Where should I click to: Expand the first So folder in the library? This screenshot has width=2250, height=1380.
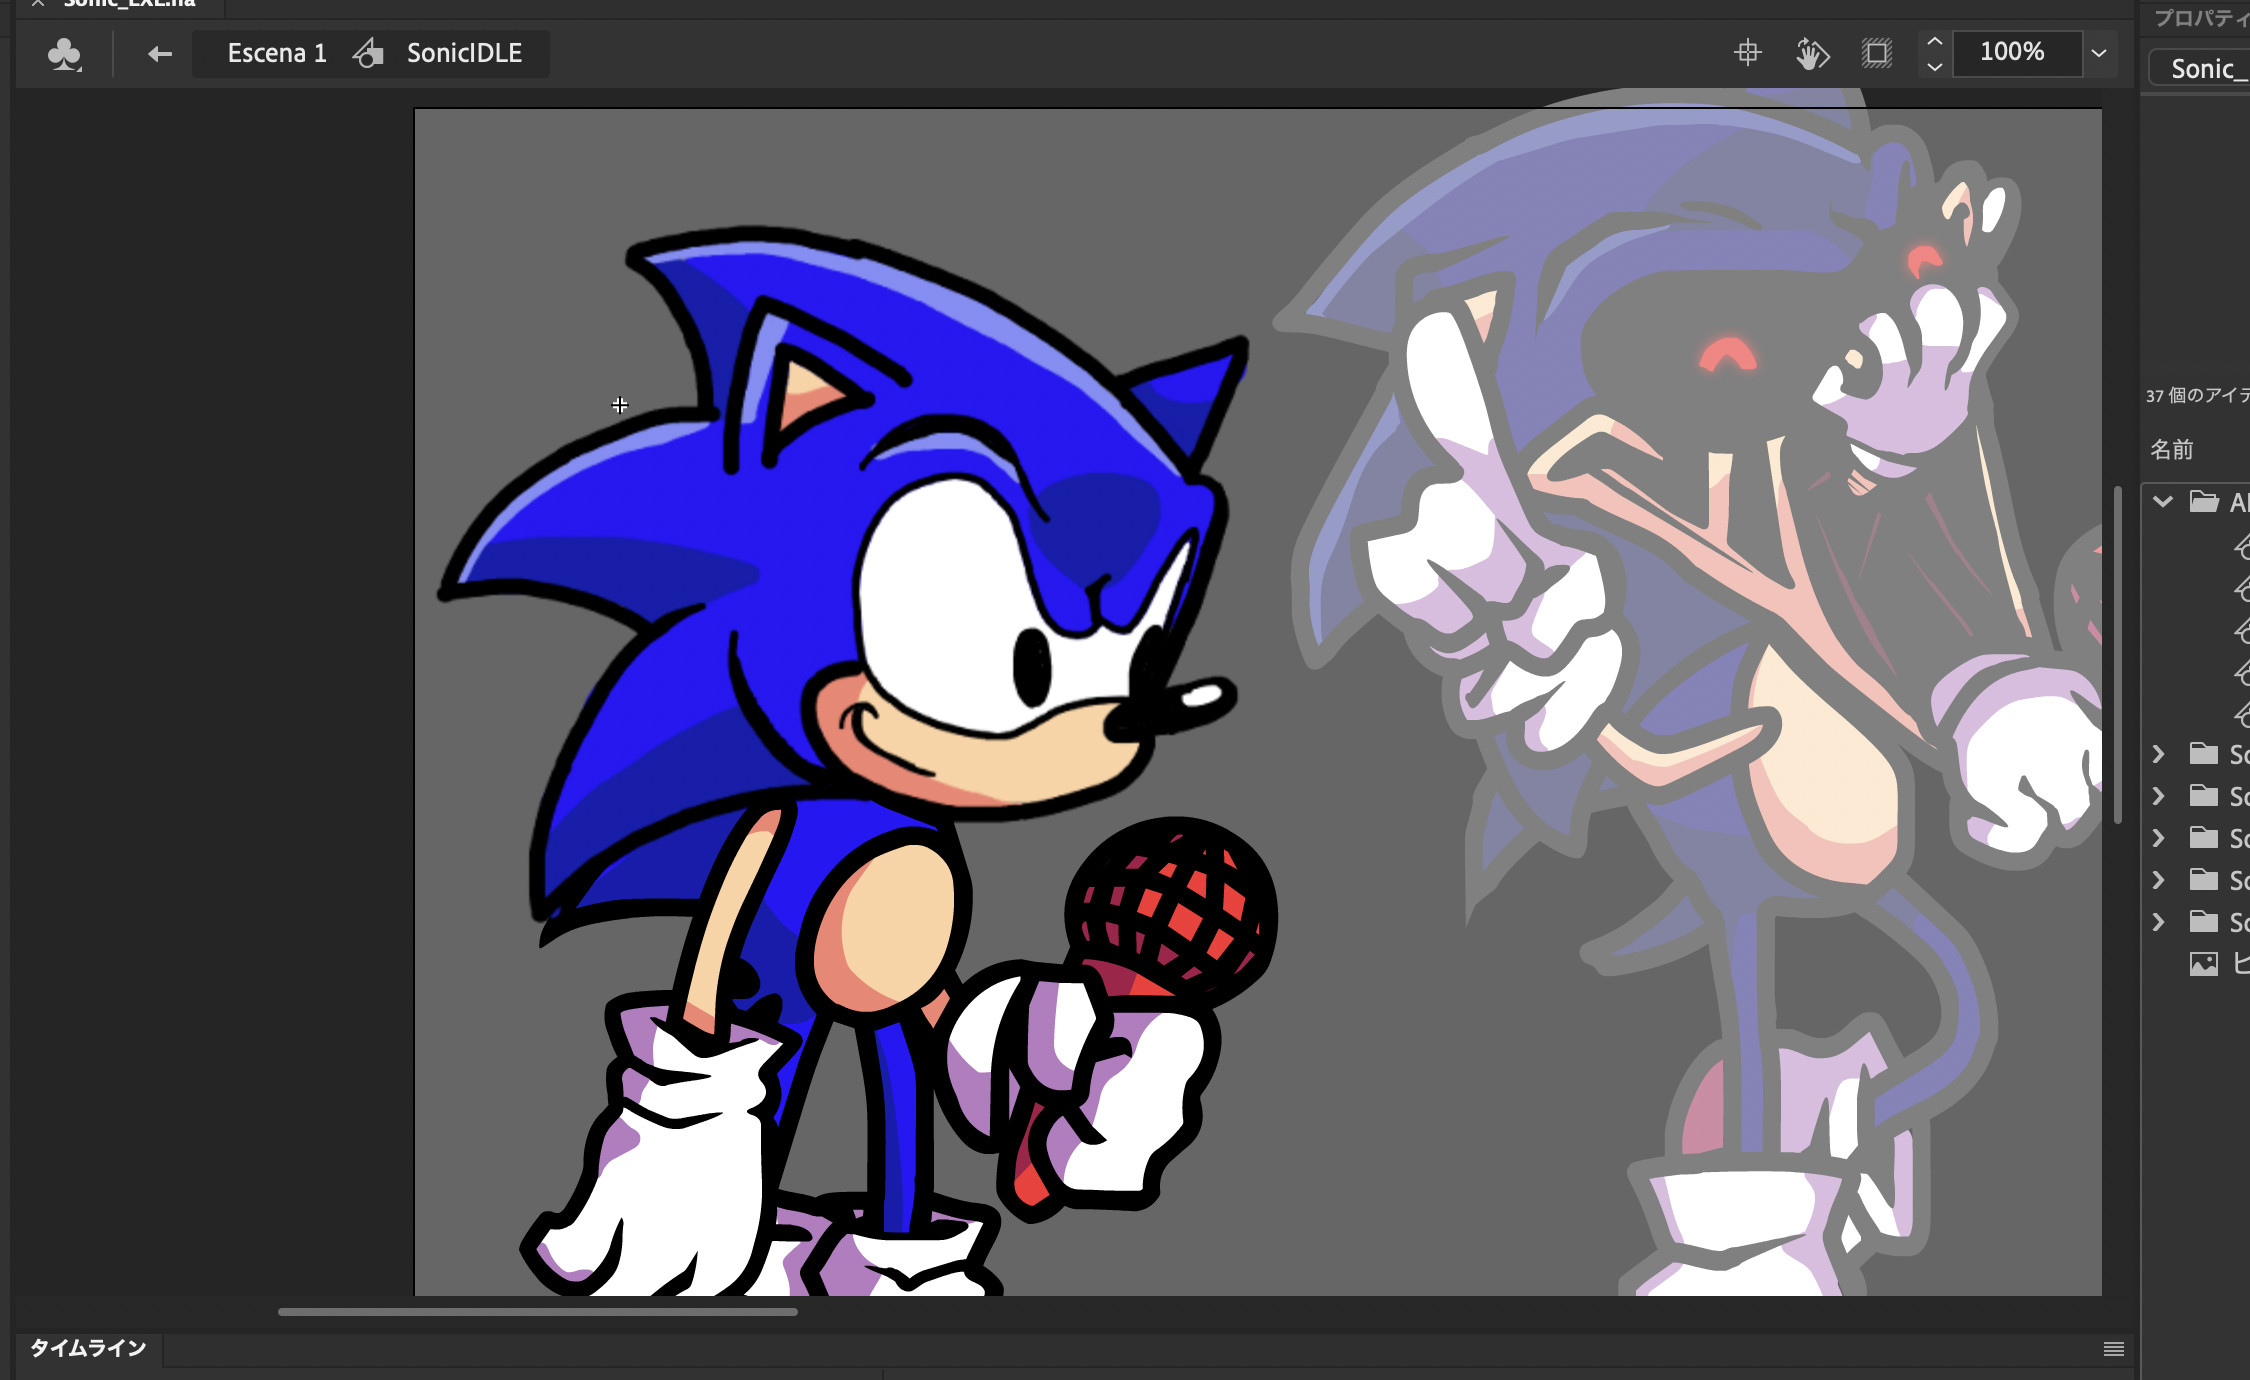(x=2160, y=754)
